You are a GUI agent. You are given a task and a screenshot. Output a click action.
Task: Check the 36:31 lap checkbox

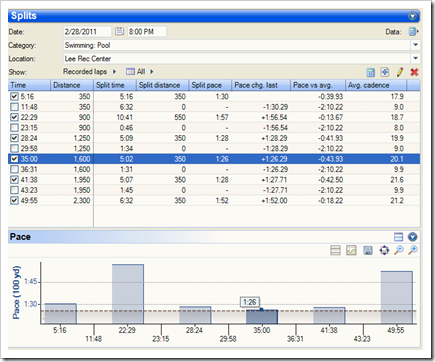14,169
